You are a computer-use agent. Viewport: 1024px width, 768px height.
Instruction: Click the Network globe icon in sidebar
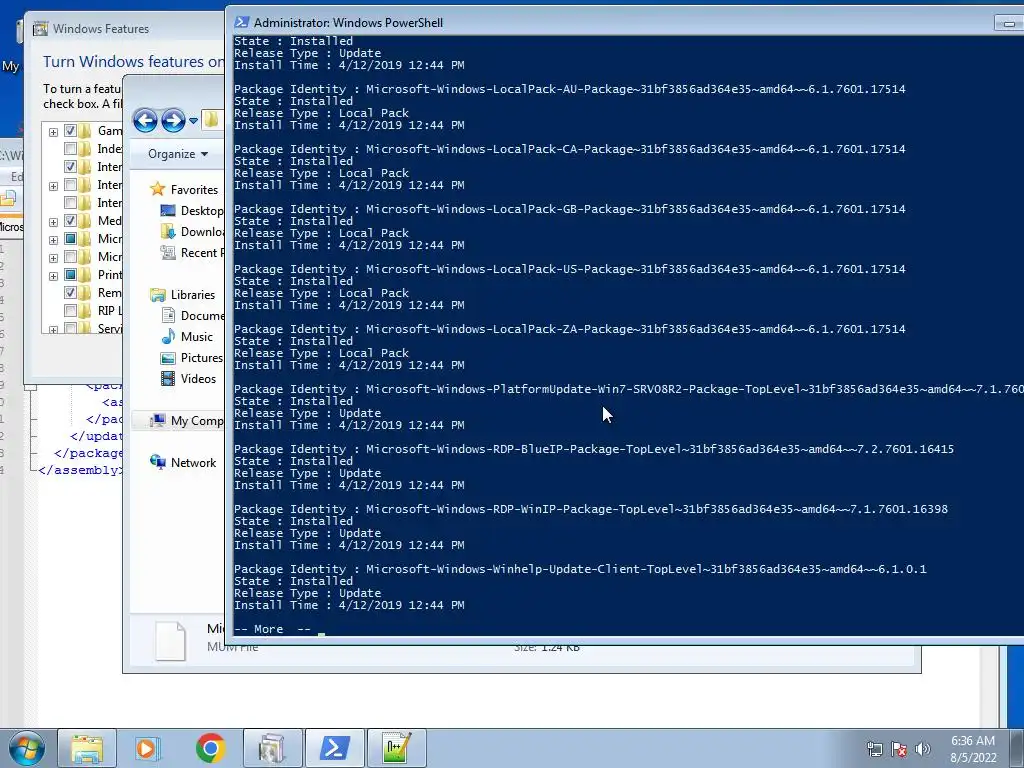(157, 462)
